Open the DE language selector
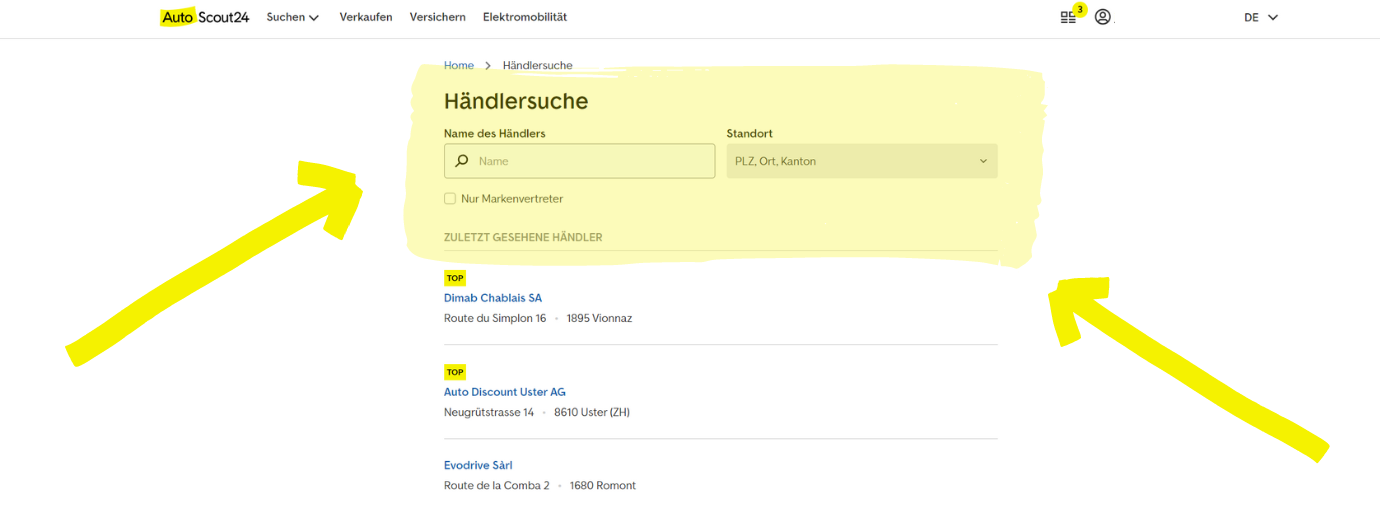The height and width of the screenshot is (529, 1380). pyautogui.click(x=1261, y=17)
